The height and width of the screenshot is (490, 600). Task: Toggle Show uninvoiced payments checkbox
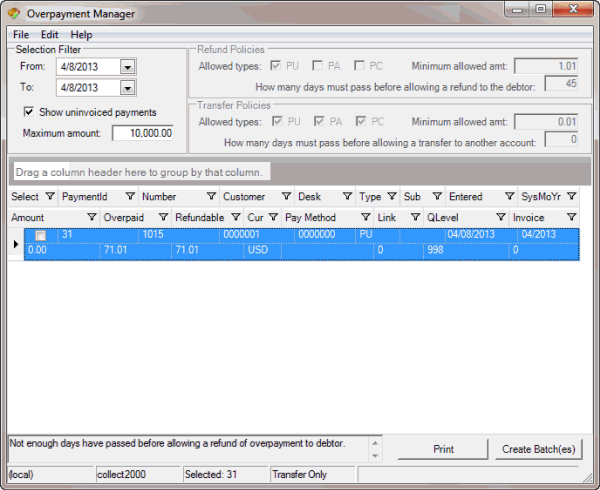[29, 112]
